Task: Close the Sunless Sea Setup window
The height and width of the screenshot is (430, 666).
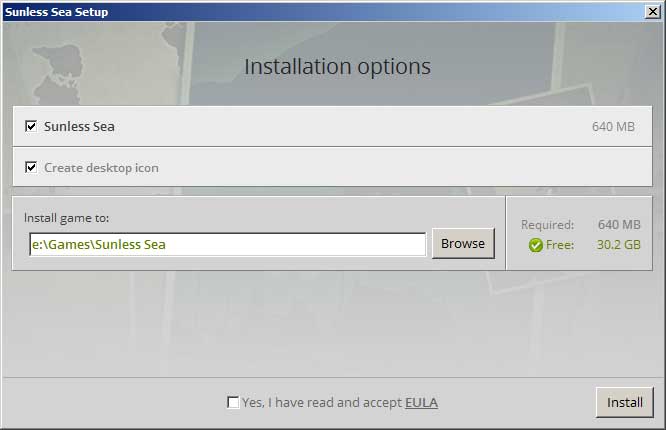Action: [652, 11]
